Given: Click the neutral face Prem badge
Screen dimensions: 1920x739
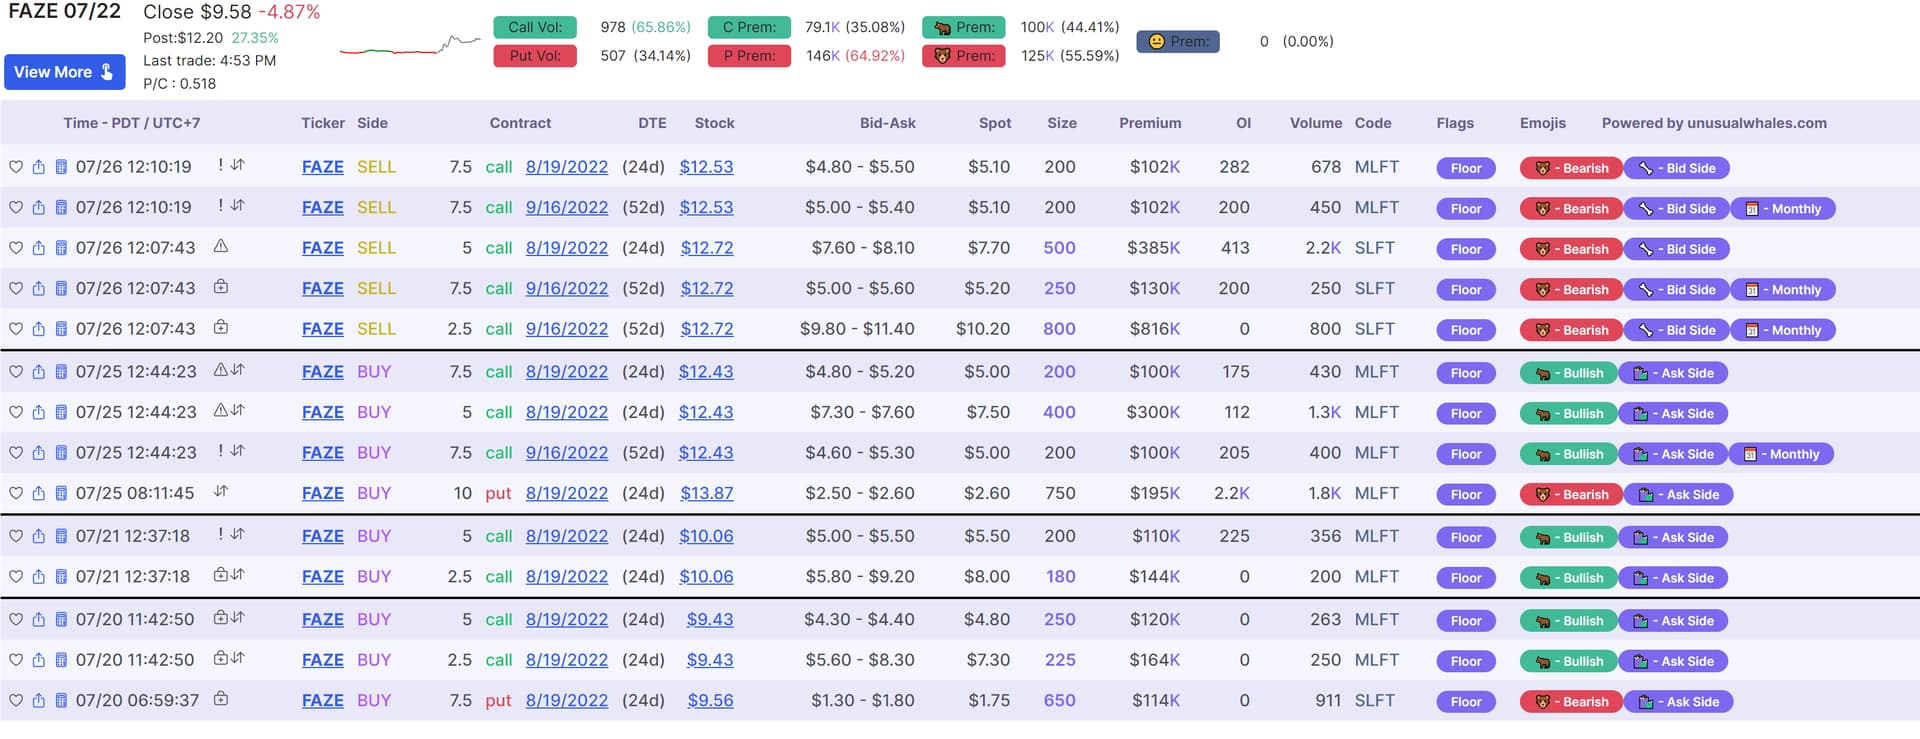Looking at the screenshot, I should pyautogui.click(x=1178, y=41).
